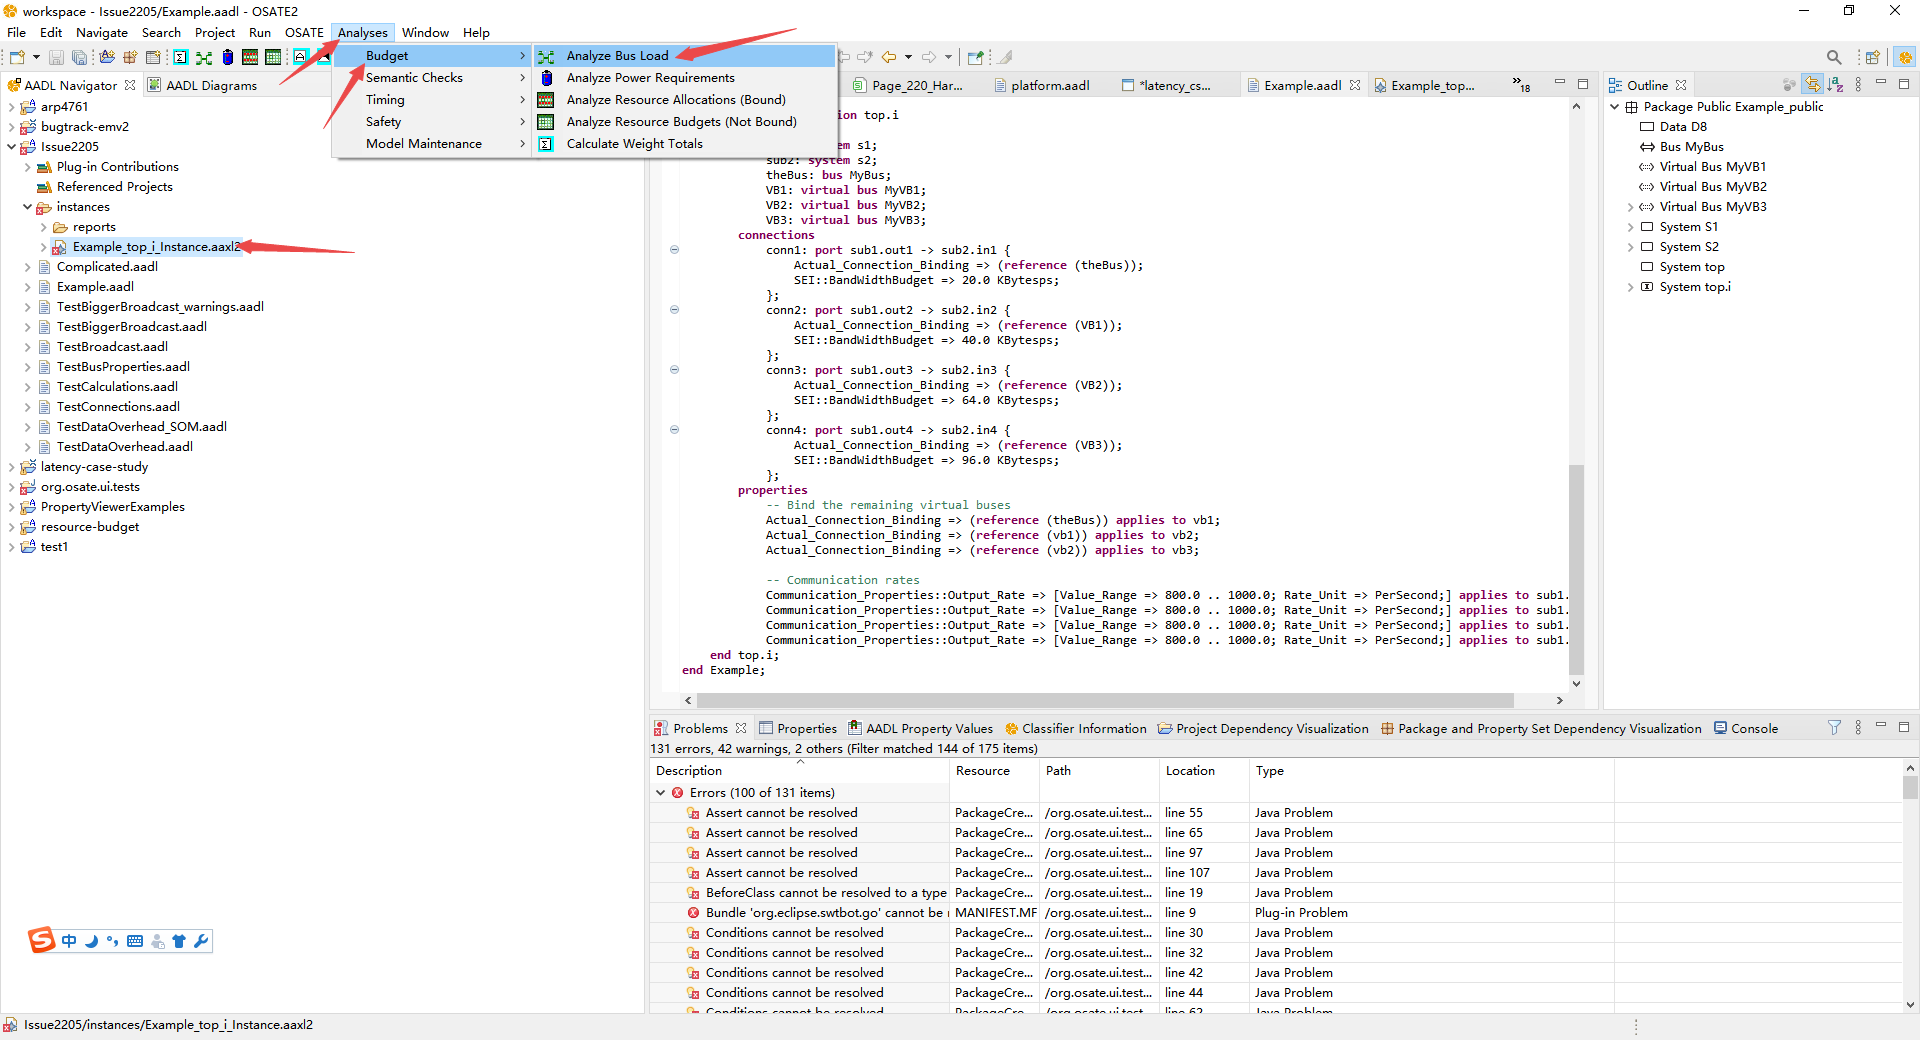1920x1040 pixels.
Task: Click the Problems view filter funnel icon
Action: click(x=1834, y=728)
